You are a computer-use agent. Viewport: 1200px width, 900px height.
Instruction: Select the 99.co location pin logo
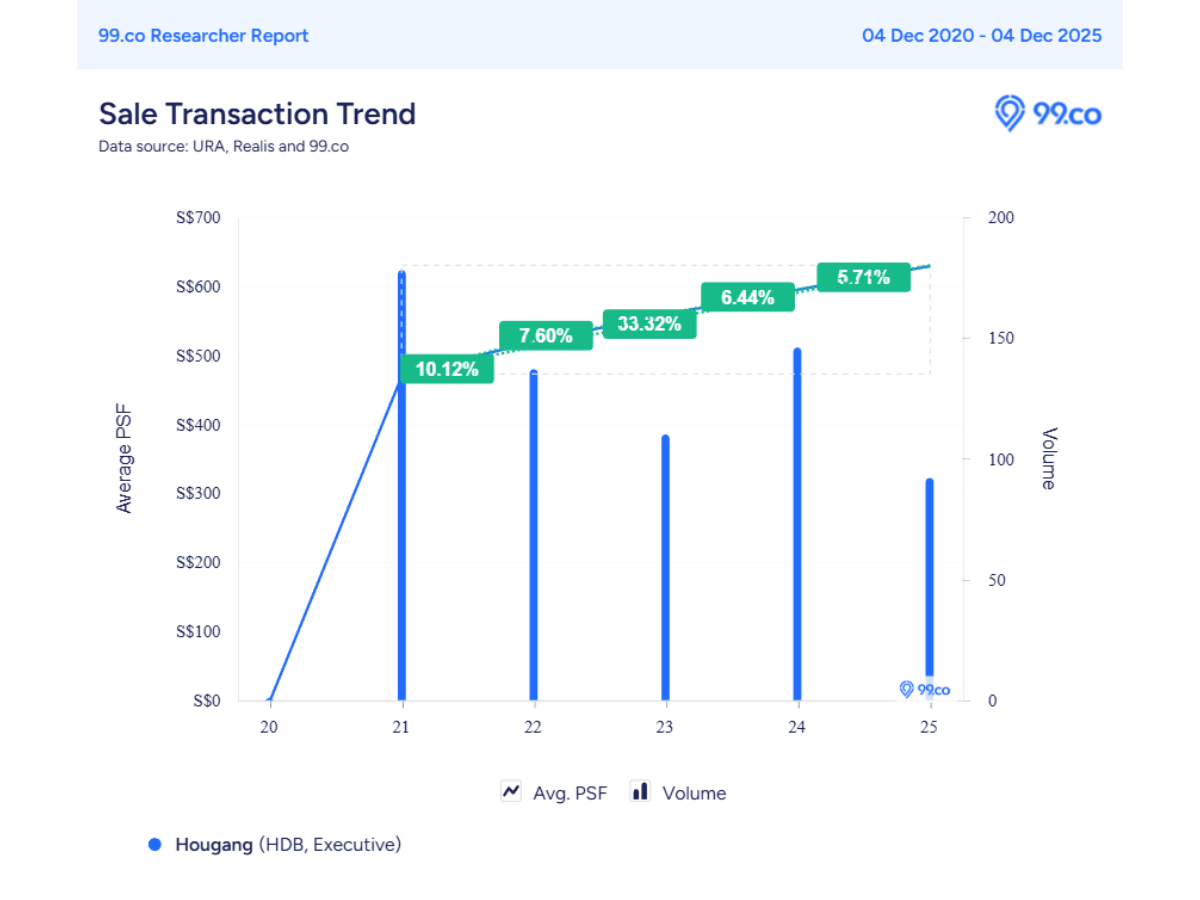pos(1009,115)
